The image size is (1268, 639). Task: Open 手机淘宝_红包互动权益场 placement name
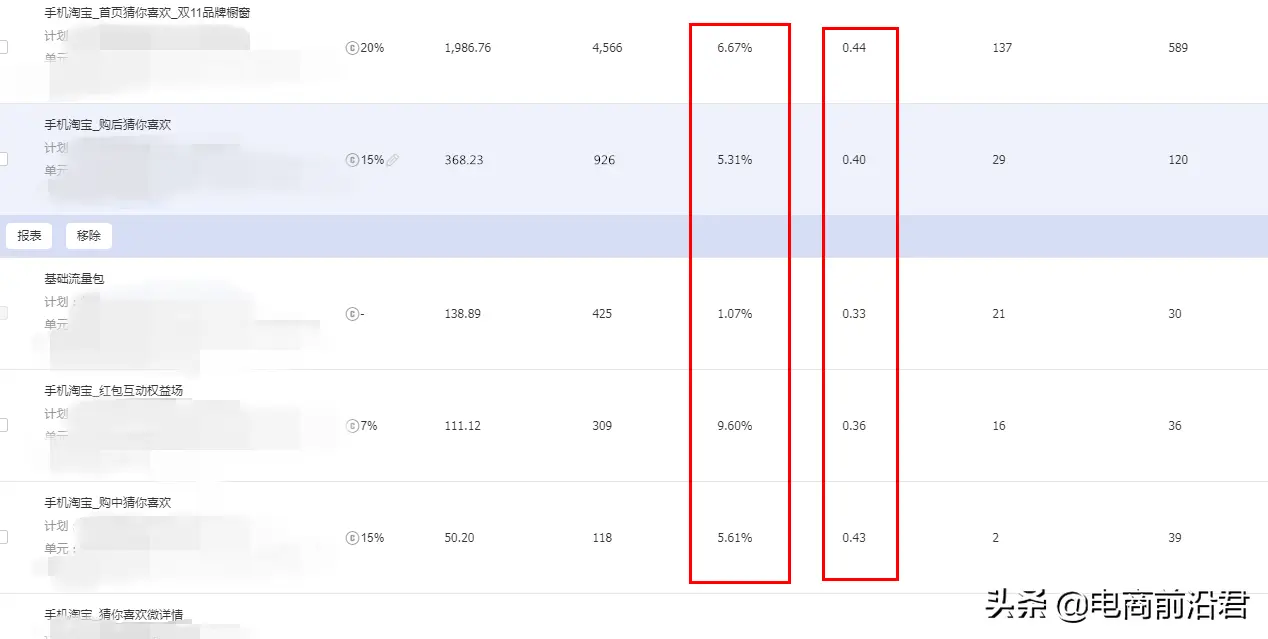[114, 391]
